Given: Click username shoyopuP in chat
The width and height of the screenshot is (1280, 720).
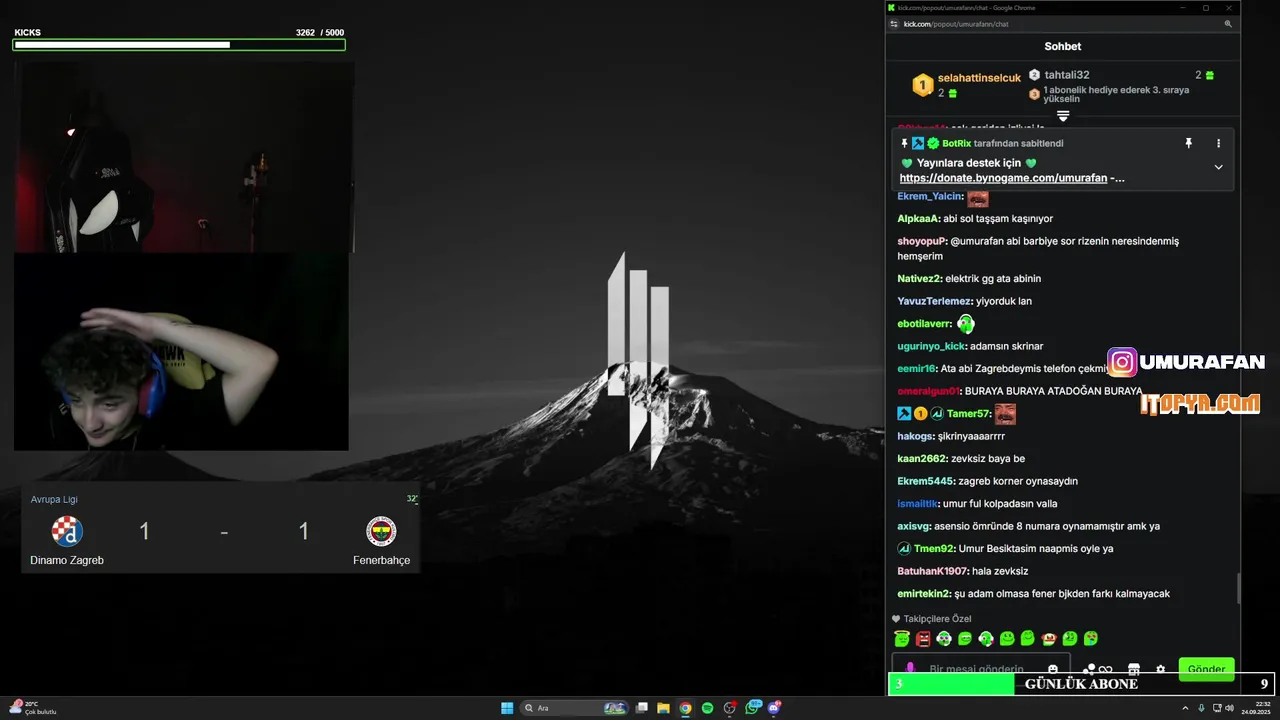Looking at the screenshot, I should (921, 241).
